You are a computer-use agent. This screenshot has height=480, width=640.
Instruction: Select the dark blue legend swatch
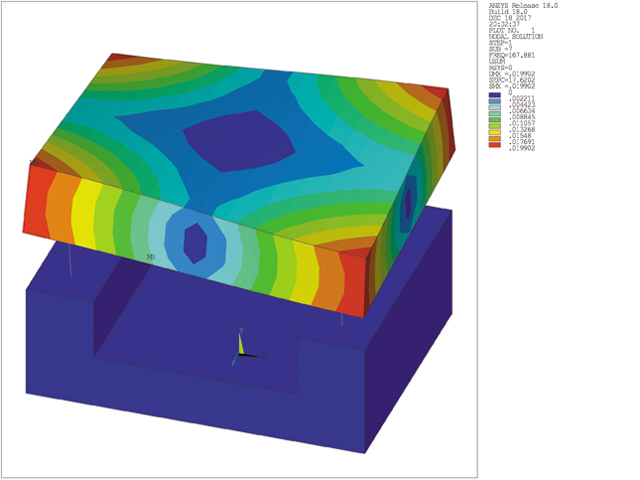coord(493,95)
